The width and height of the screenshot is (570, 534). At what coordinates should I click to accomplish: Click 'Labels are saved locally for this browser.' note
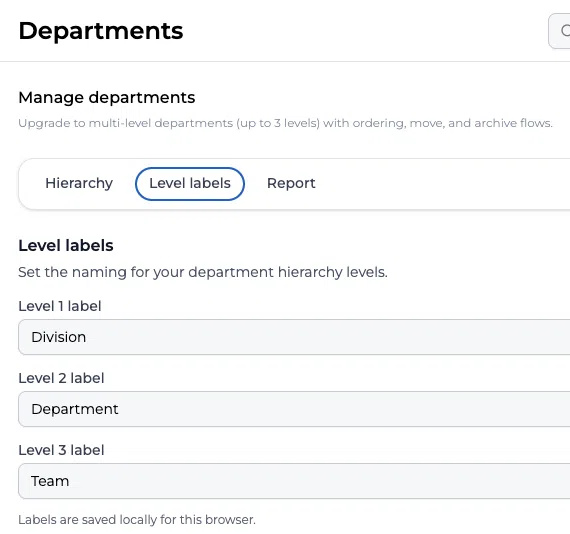(137, 520)
